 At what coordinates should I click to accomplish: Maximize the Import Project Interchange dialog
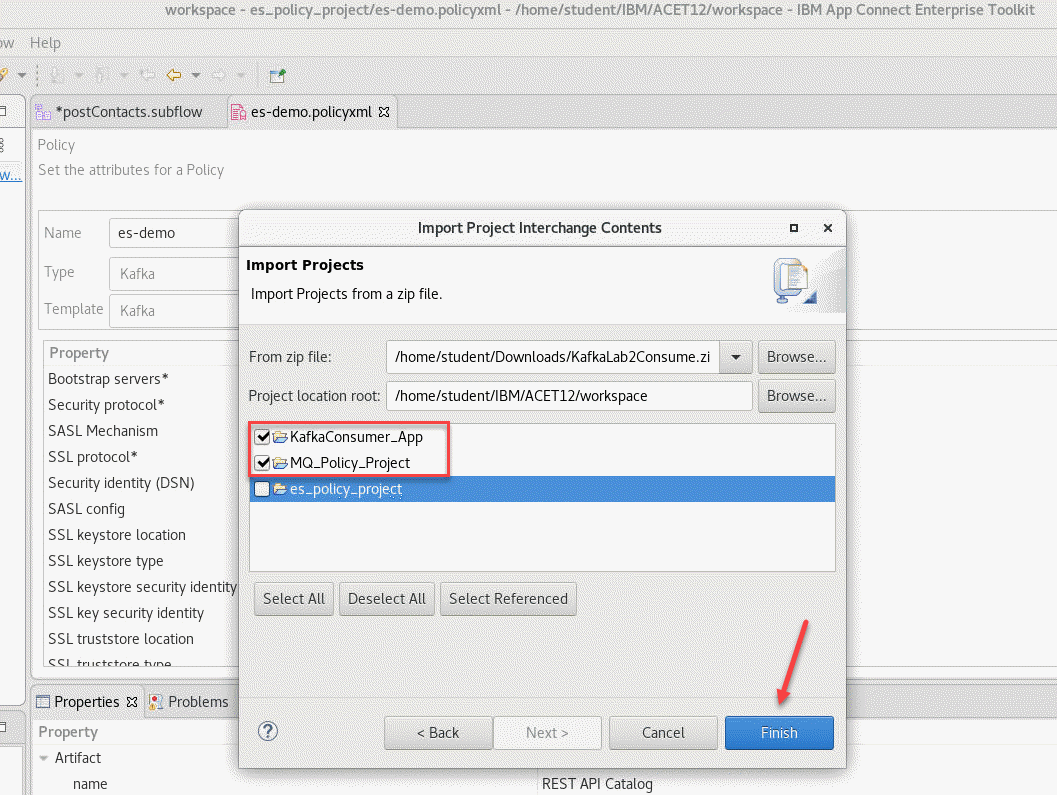tap(794, 228)
